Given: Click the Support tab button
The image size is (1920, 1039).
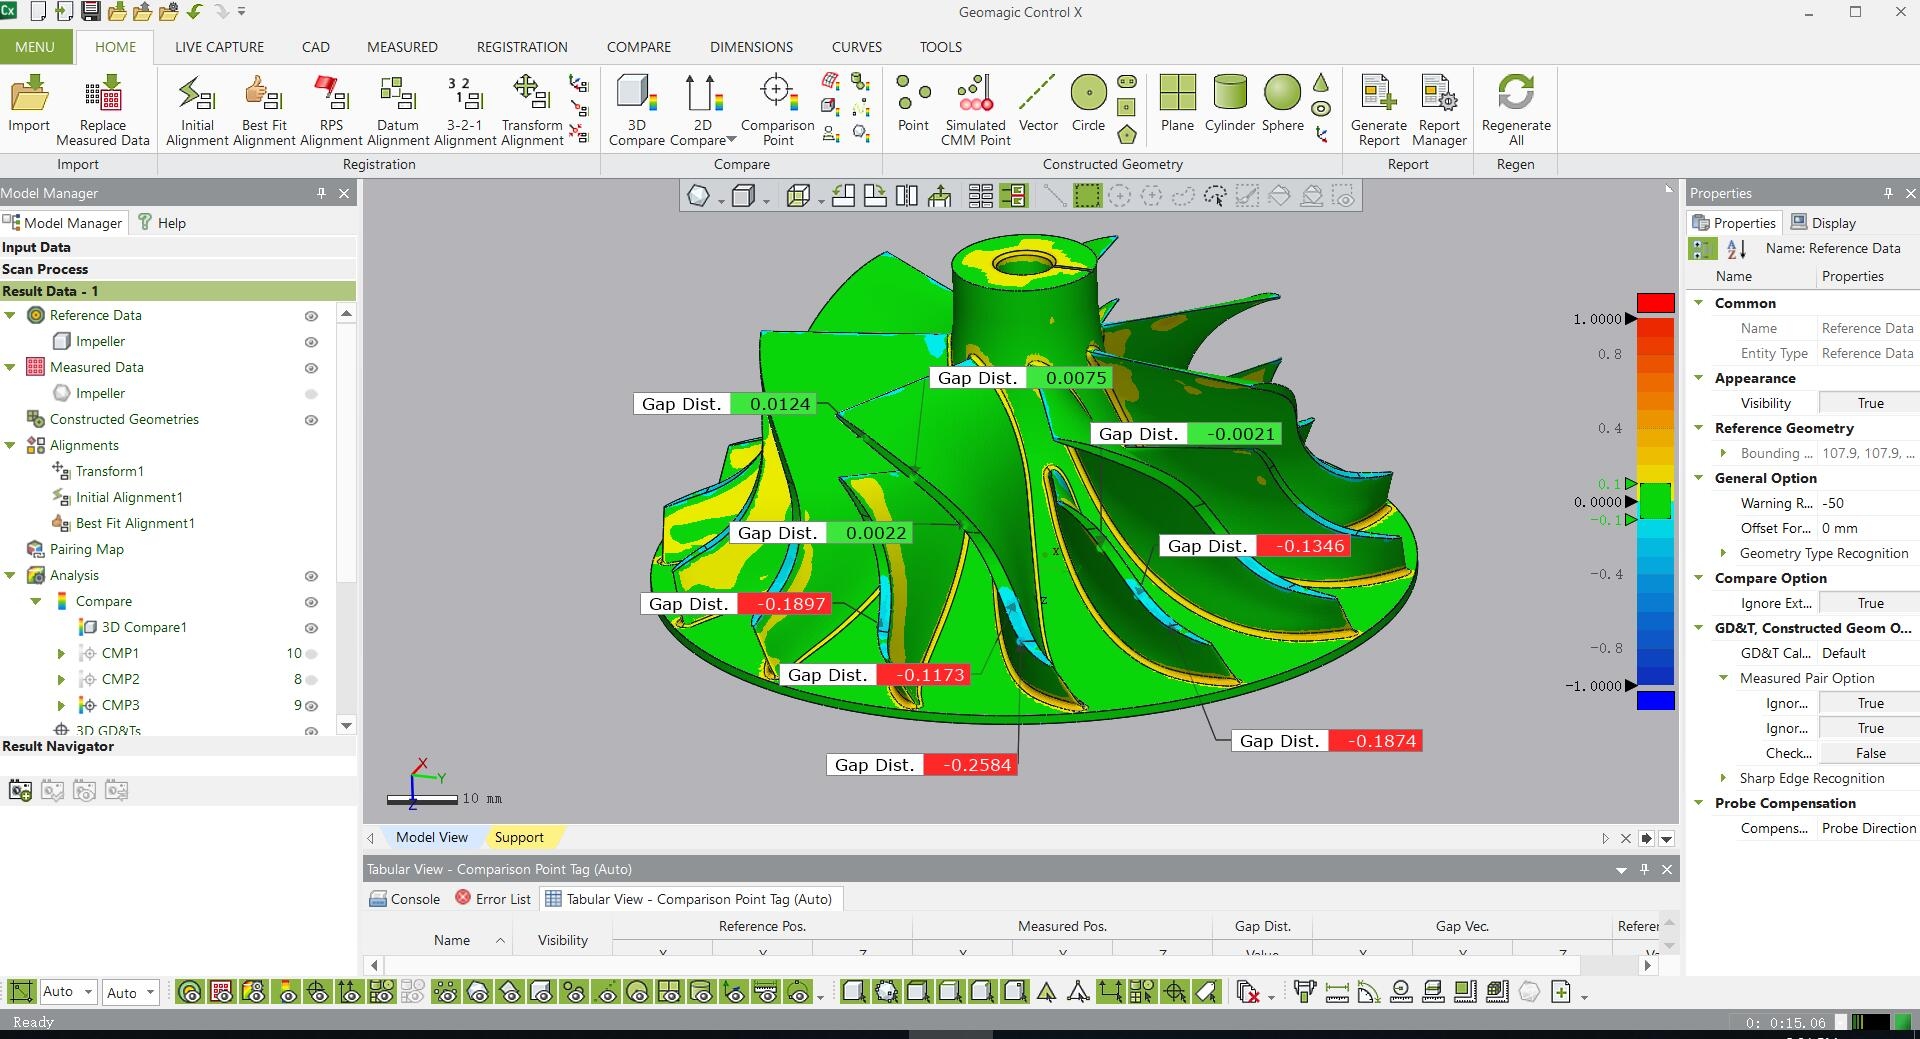Looking at the screenshot, I should [519, 838].
